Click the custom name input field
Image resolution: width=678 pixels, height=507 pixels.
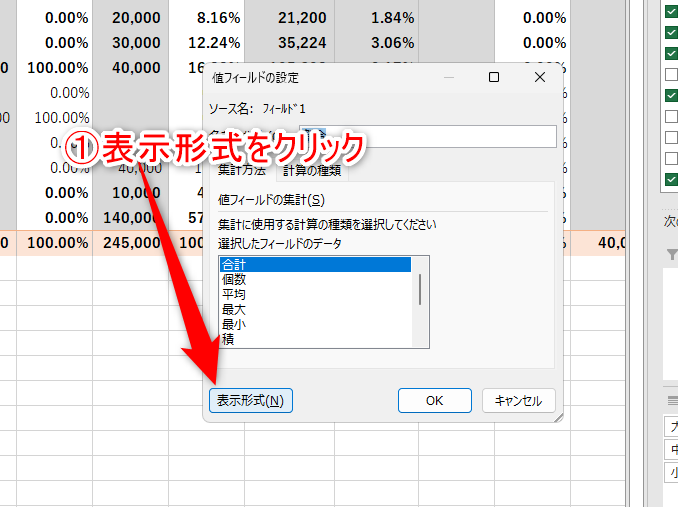(x=440, y=136)
